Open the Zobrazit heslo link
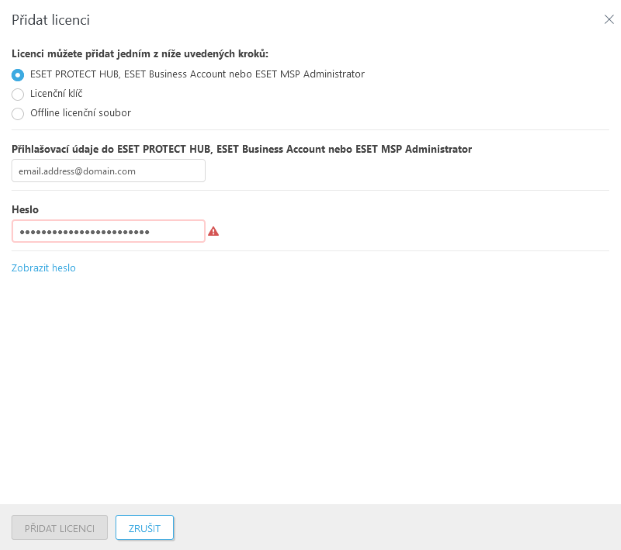 click(43, 268)
